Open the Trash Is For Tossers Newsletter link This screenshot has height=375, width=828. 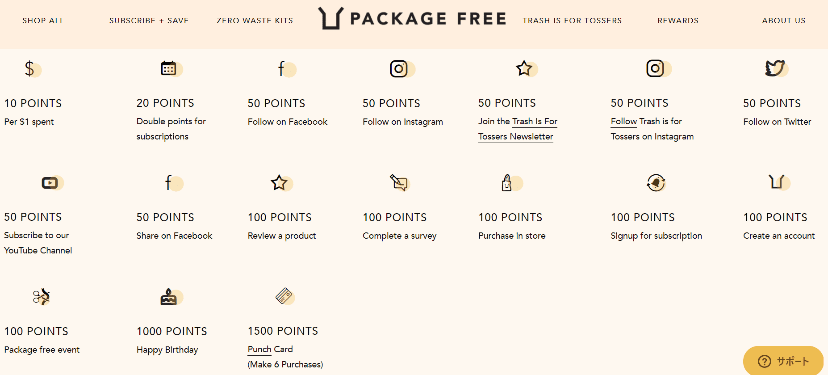(518, 129)
